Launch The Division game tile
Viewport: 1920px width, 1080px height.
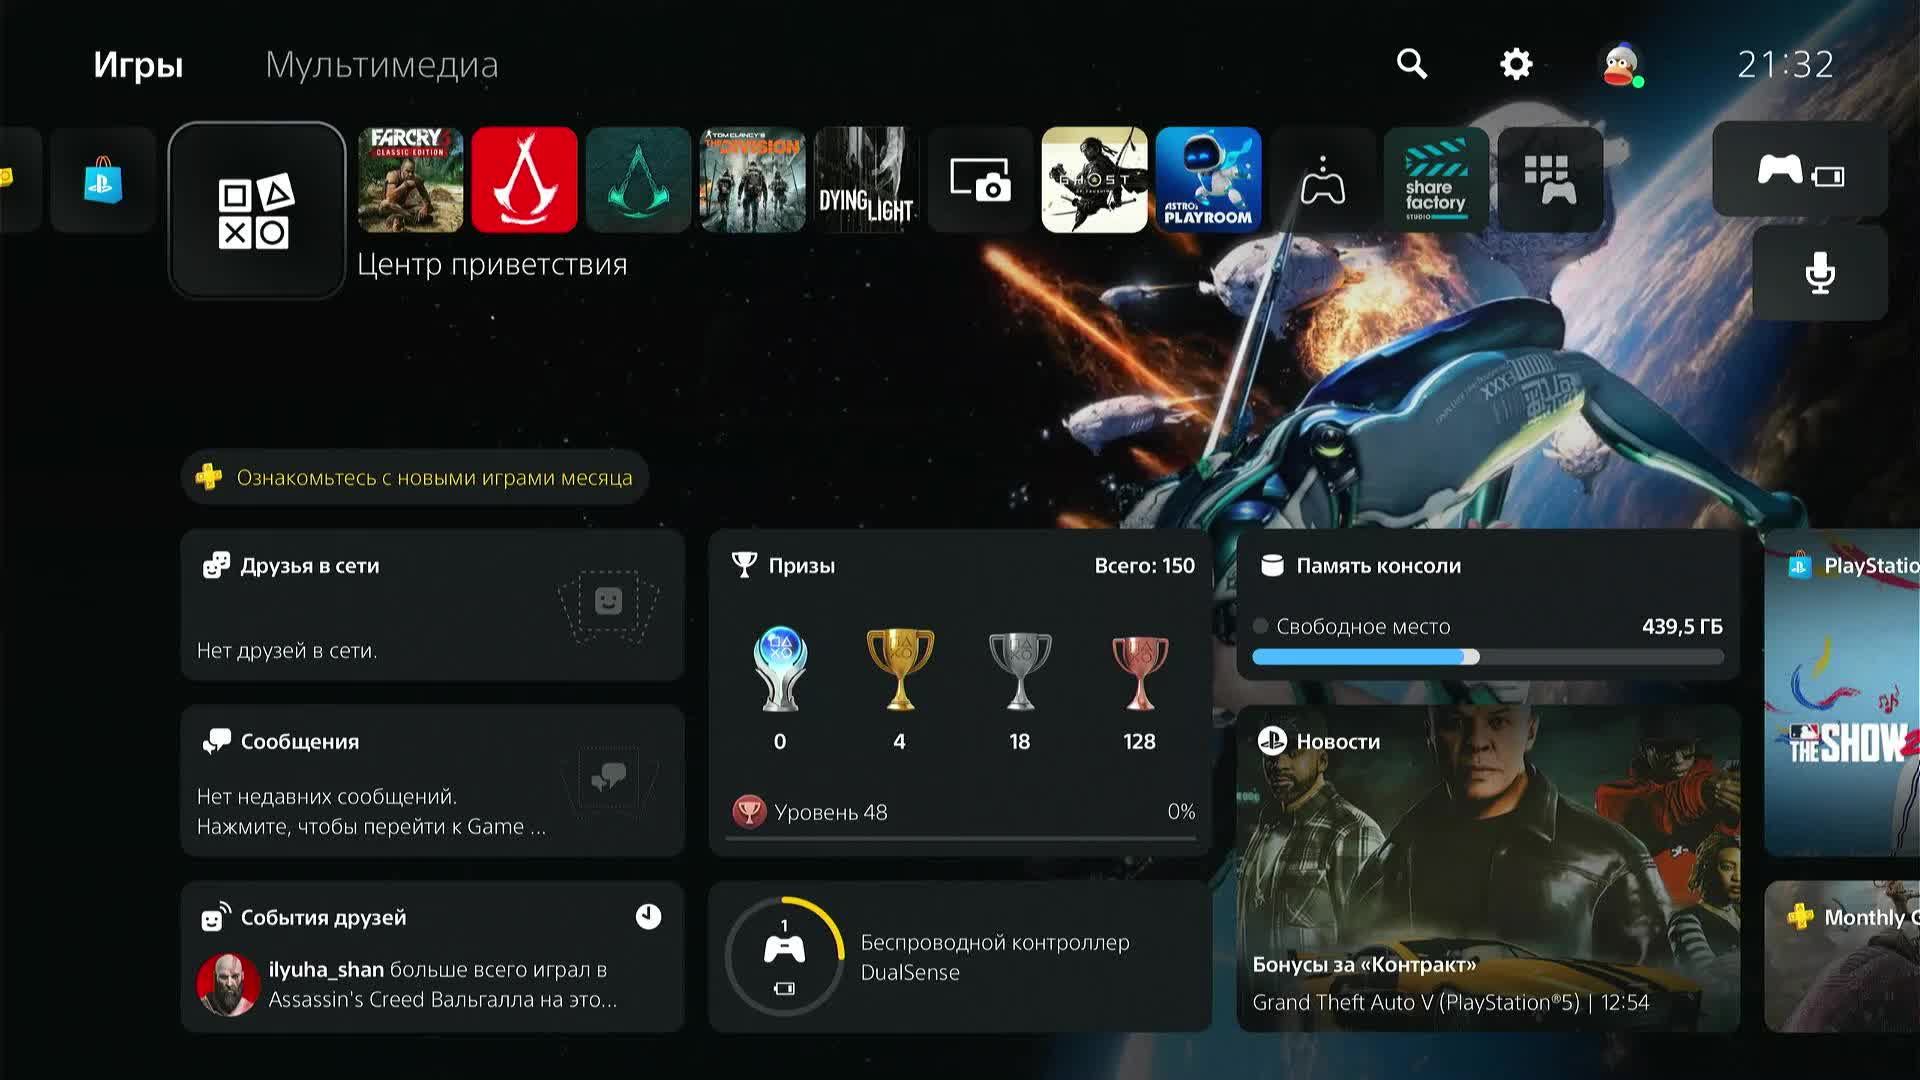click(x=752, y=180)
